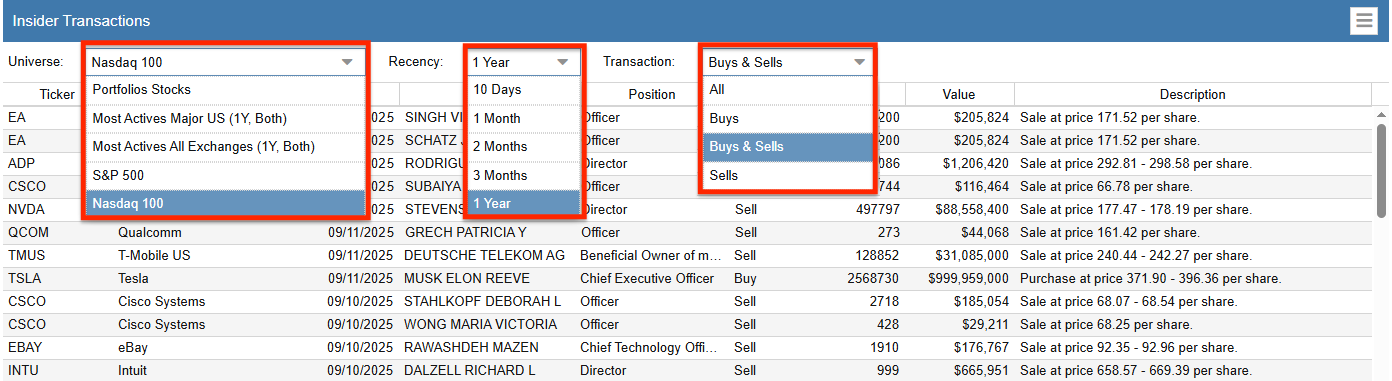
Task: Click Buy transaction cell in TSLA row
Action: click(746, 278)
